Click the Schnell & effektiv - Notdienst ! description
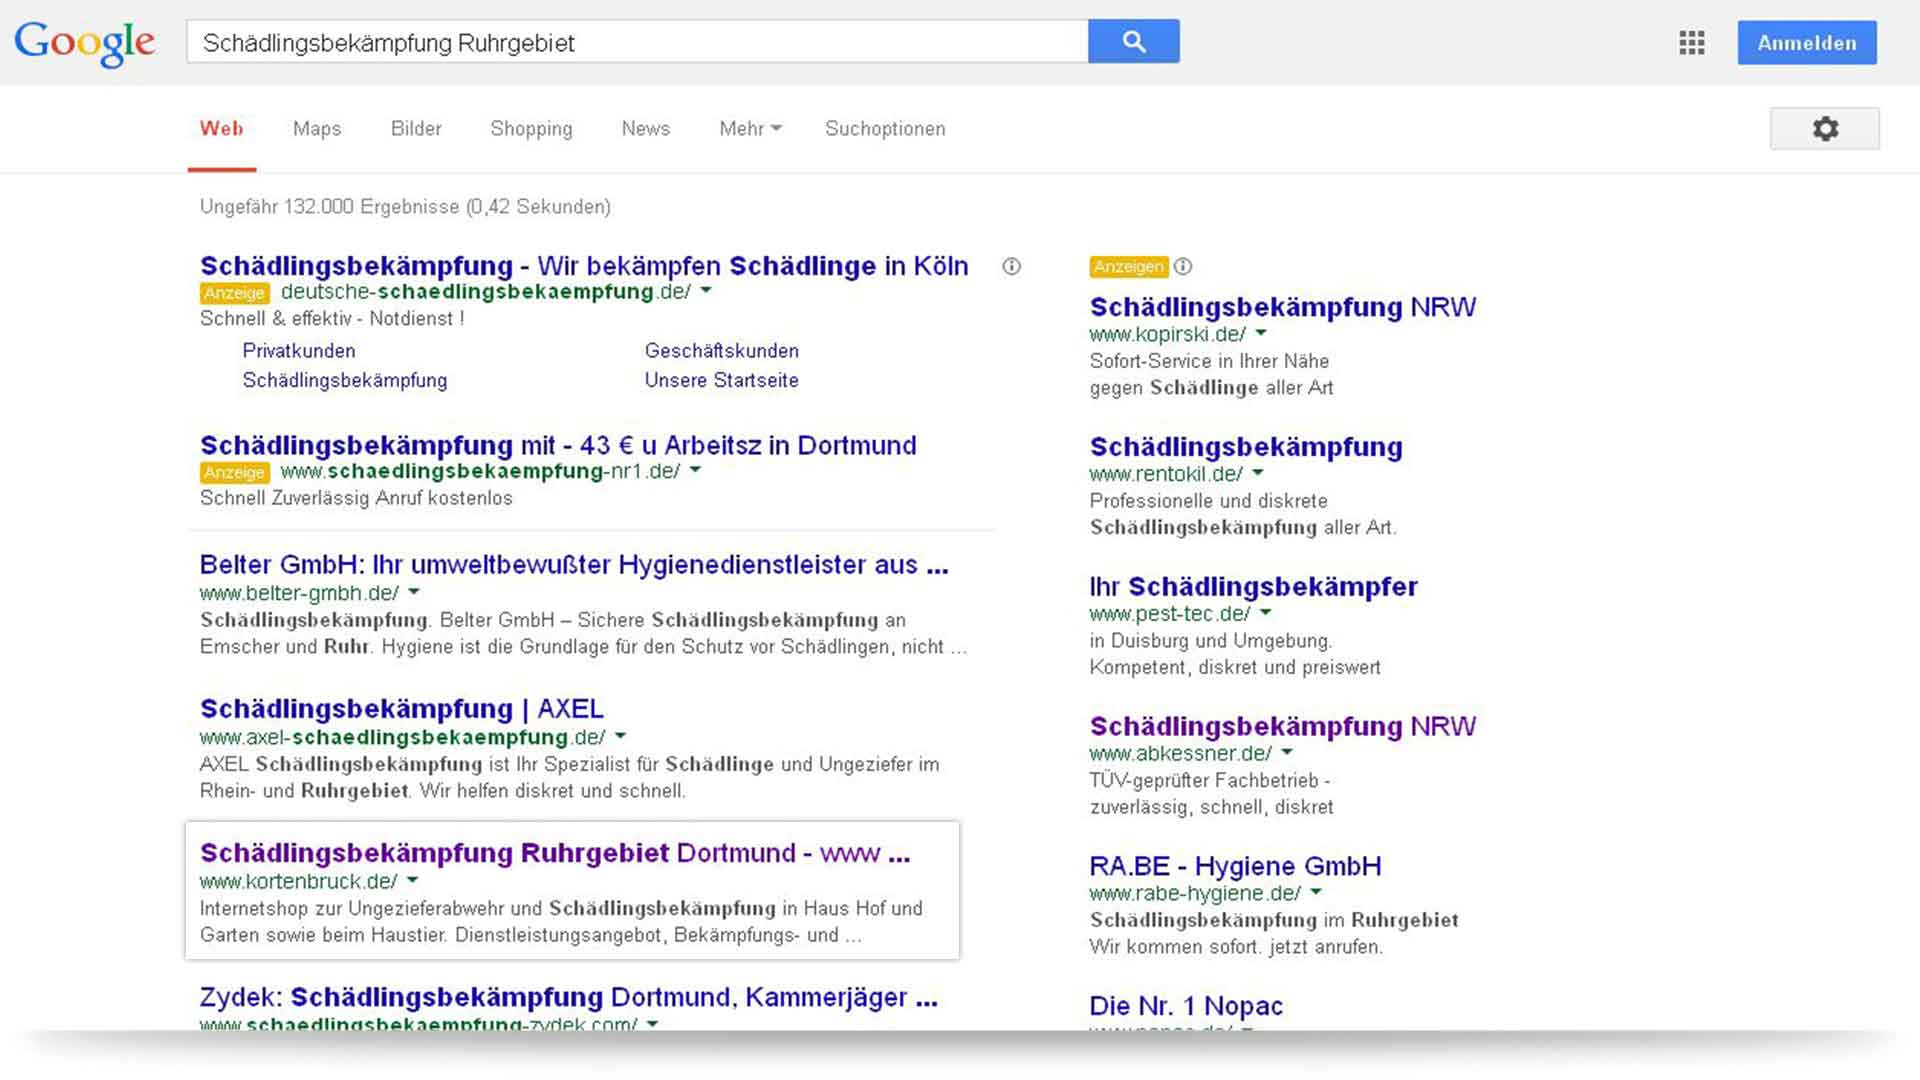The image size is (1920, 1080). pyautogui.click(x=332, y=319)
